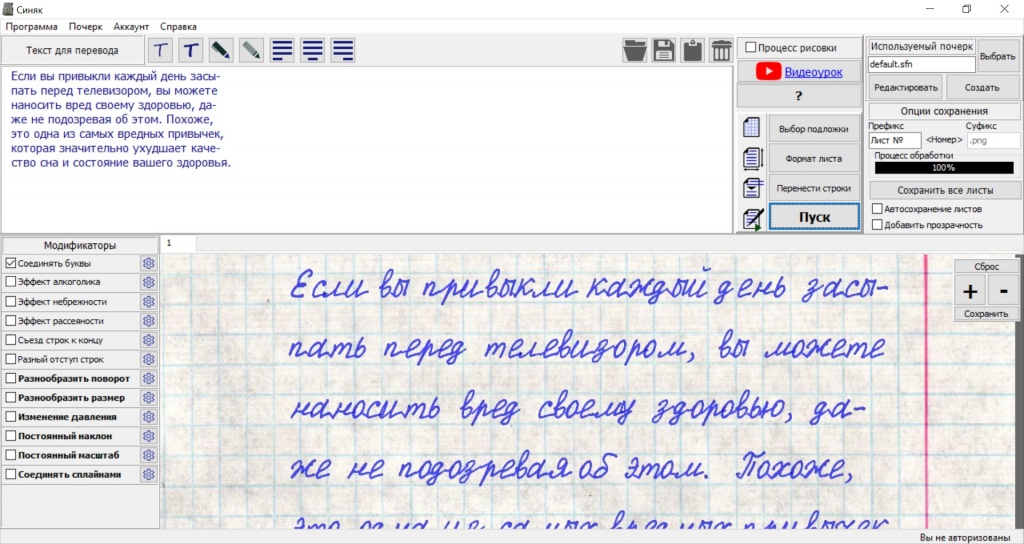This screenshot has width=1024, height=544.
Task: Enable Съезд строк к концу checkbox
Action: coord(10,340)
